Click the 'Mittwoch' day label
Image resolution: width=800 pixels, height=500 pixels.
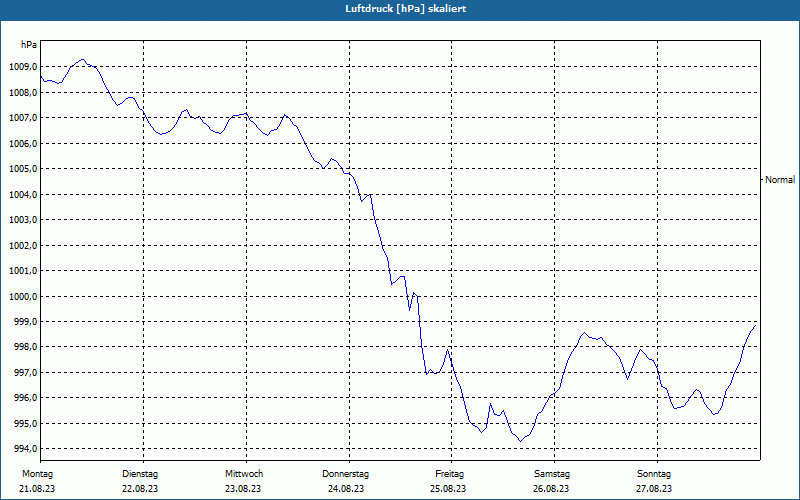coord(244,474)
